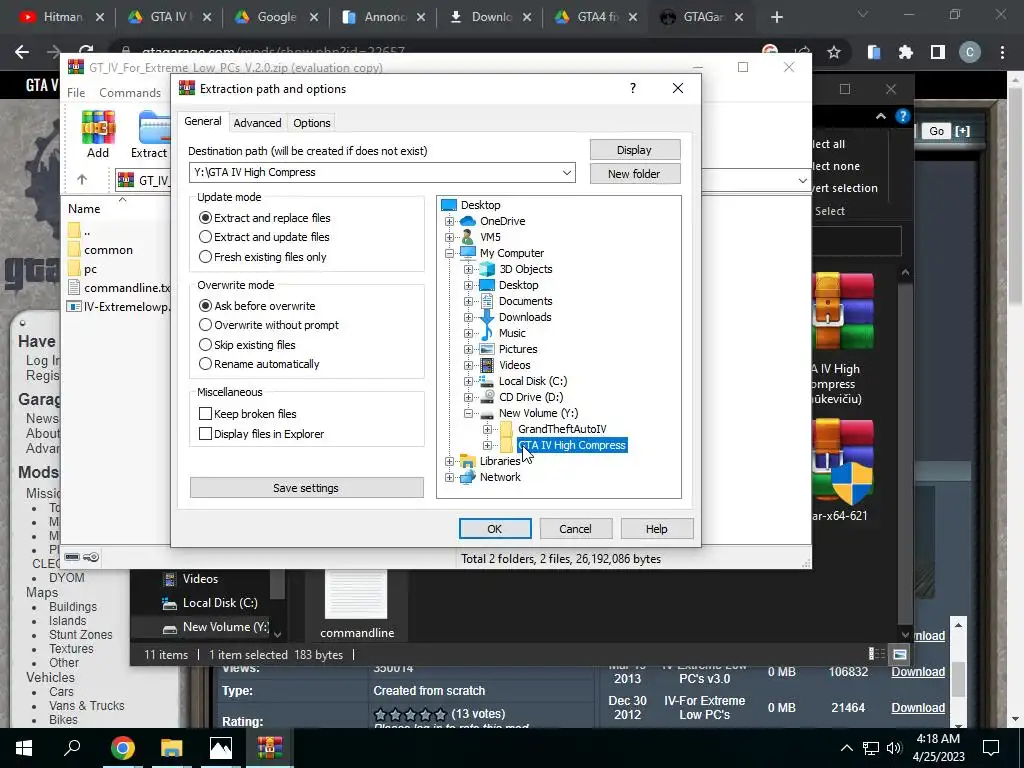The height and width of the screenshot is (768, 1024).
Task: Open Chrome extensions puzzle icon
Action: (x=906, y=52)
